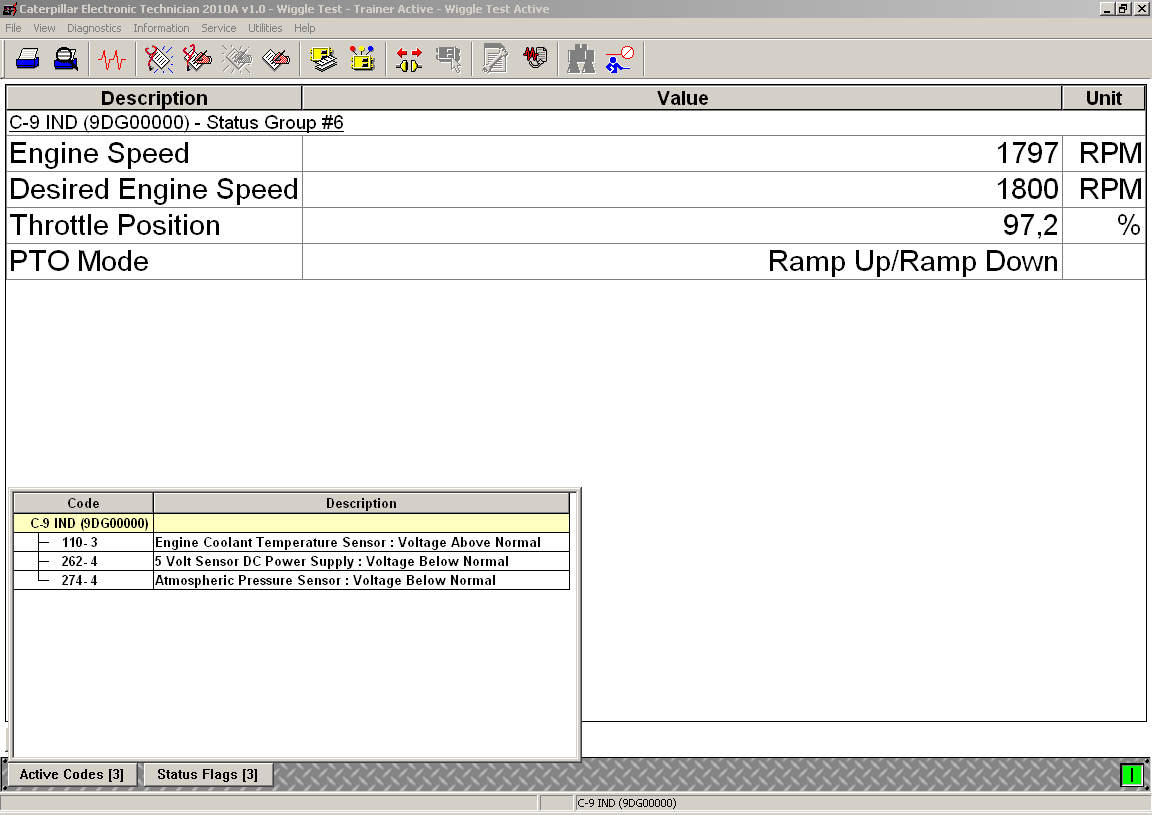Open the Status Tool waveform icon
This screenshot has width=1152, height=815.
coord(112,59)
